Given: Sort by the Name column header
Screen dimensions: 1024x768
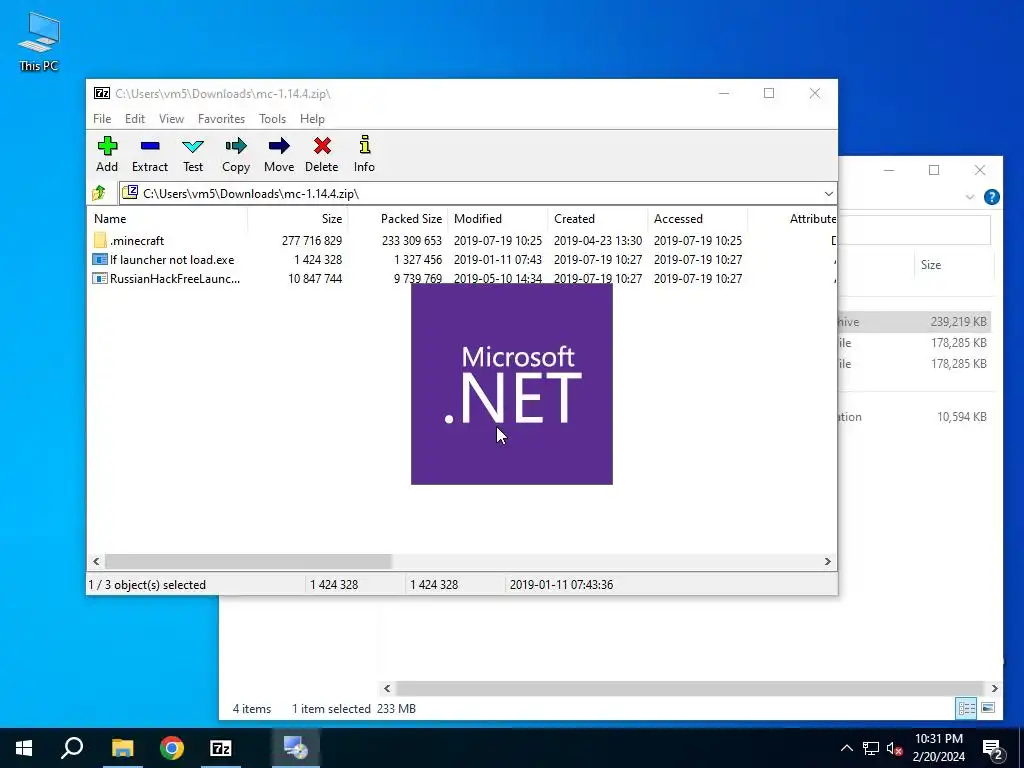Looking at the screenshot, I should click(167, 219).
